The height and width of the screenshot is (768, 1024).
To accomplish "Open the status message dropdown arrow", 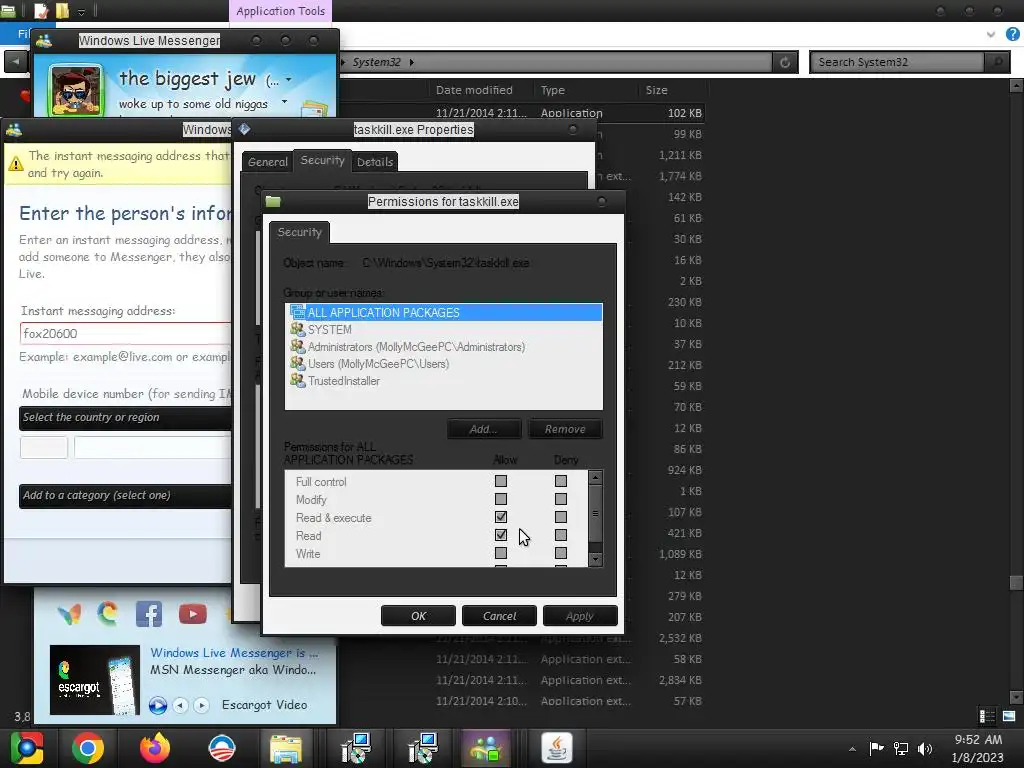I will click(284, 102).
